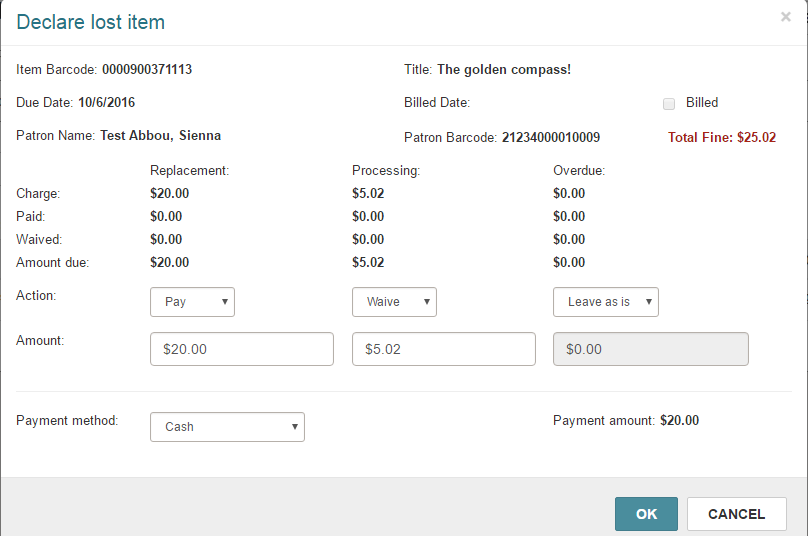
Task: Click the due date 10/6/2016
Action: (106, 102)
